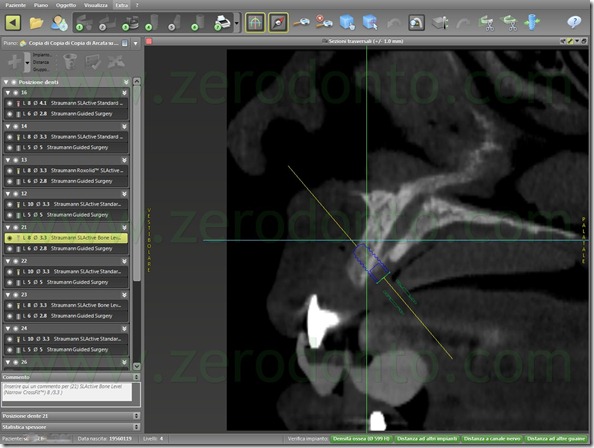
Task: Open workflow steps dropdown arrow
Action: 237,23
